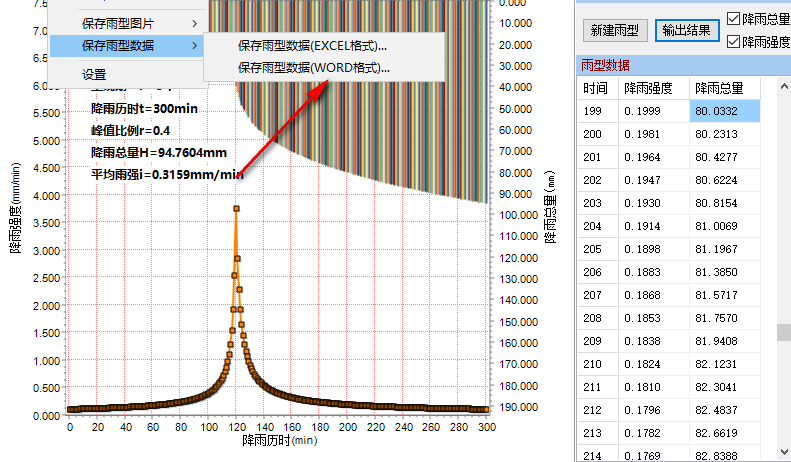Expand the arrow beside 保存雨型图片
The width and height of the screenshot is (791, 462).
pyautogui.click(x=194, y=23)
